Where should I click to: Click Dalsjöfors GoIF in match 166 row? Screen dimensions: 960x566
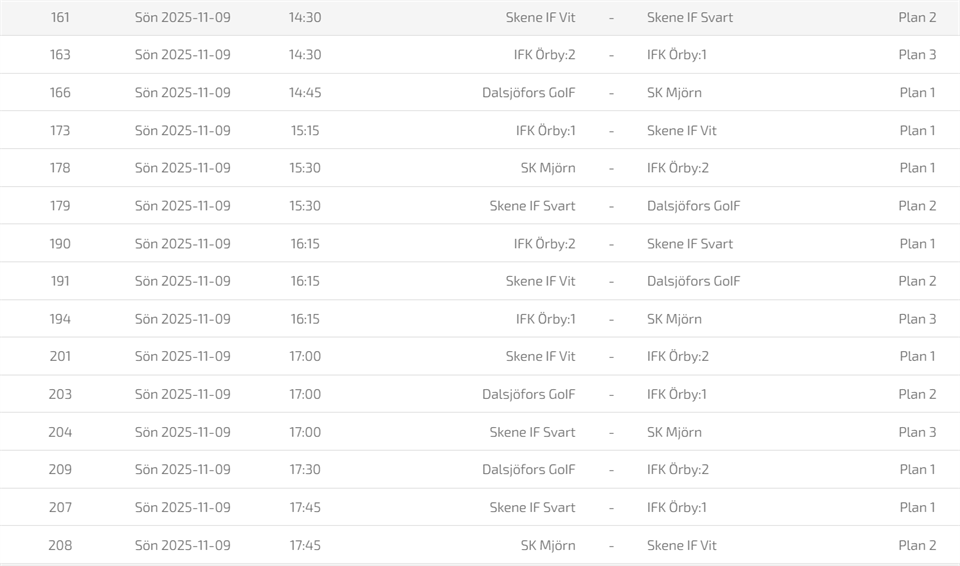click(528, 93)
